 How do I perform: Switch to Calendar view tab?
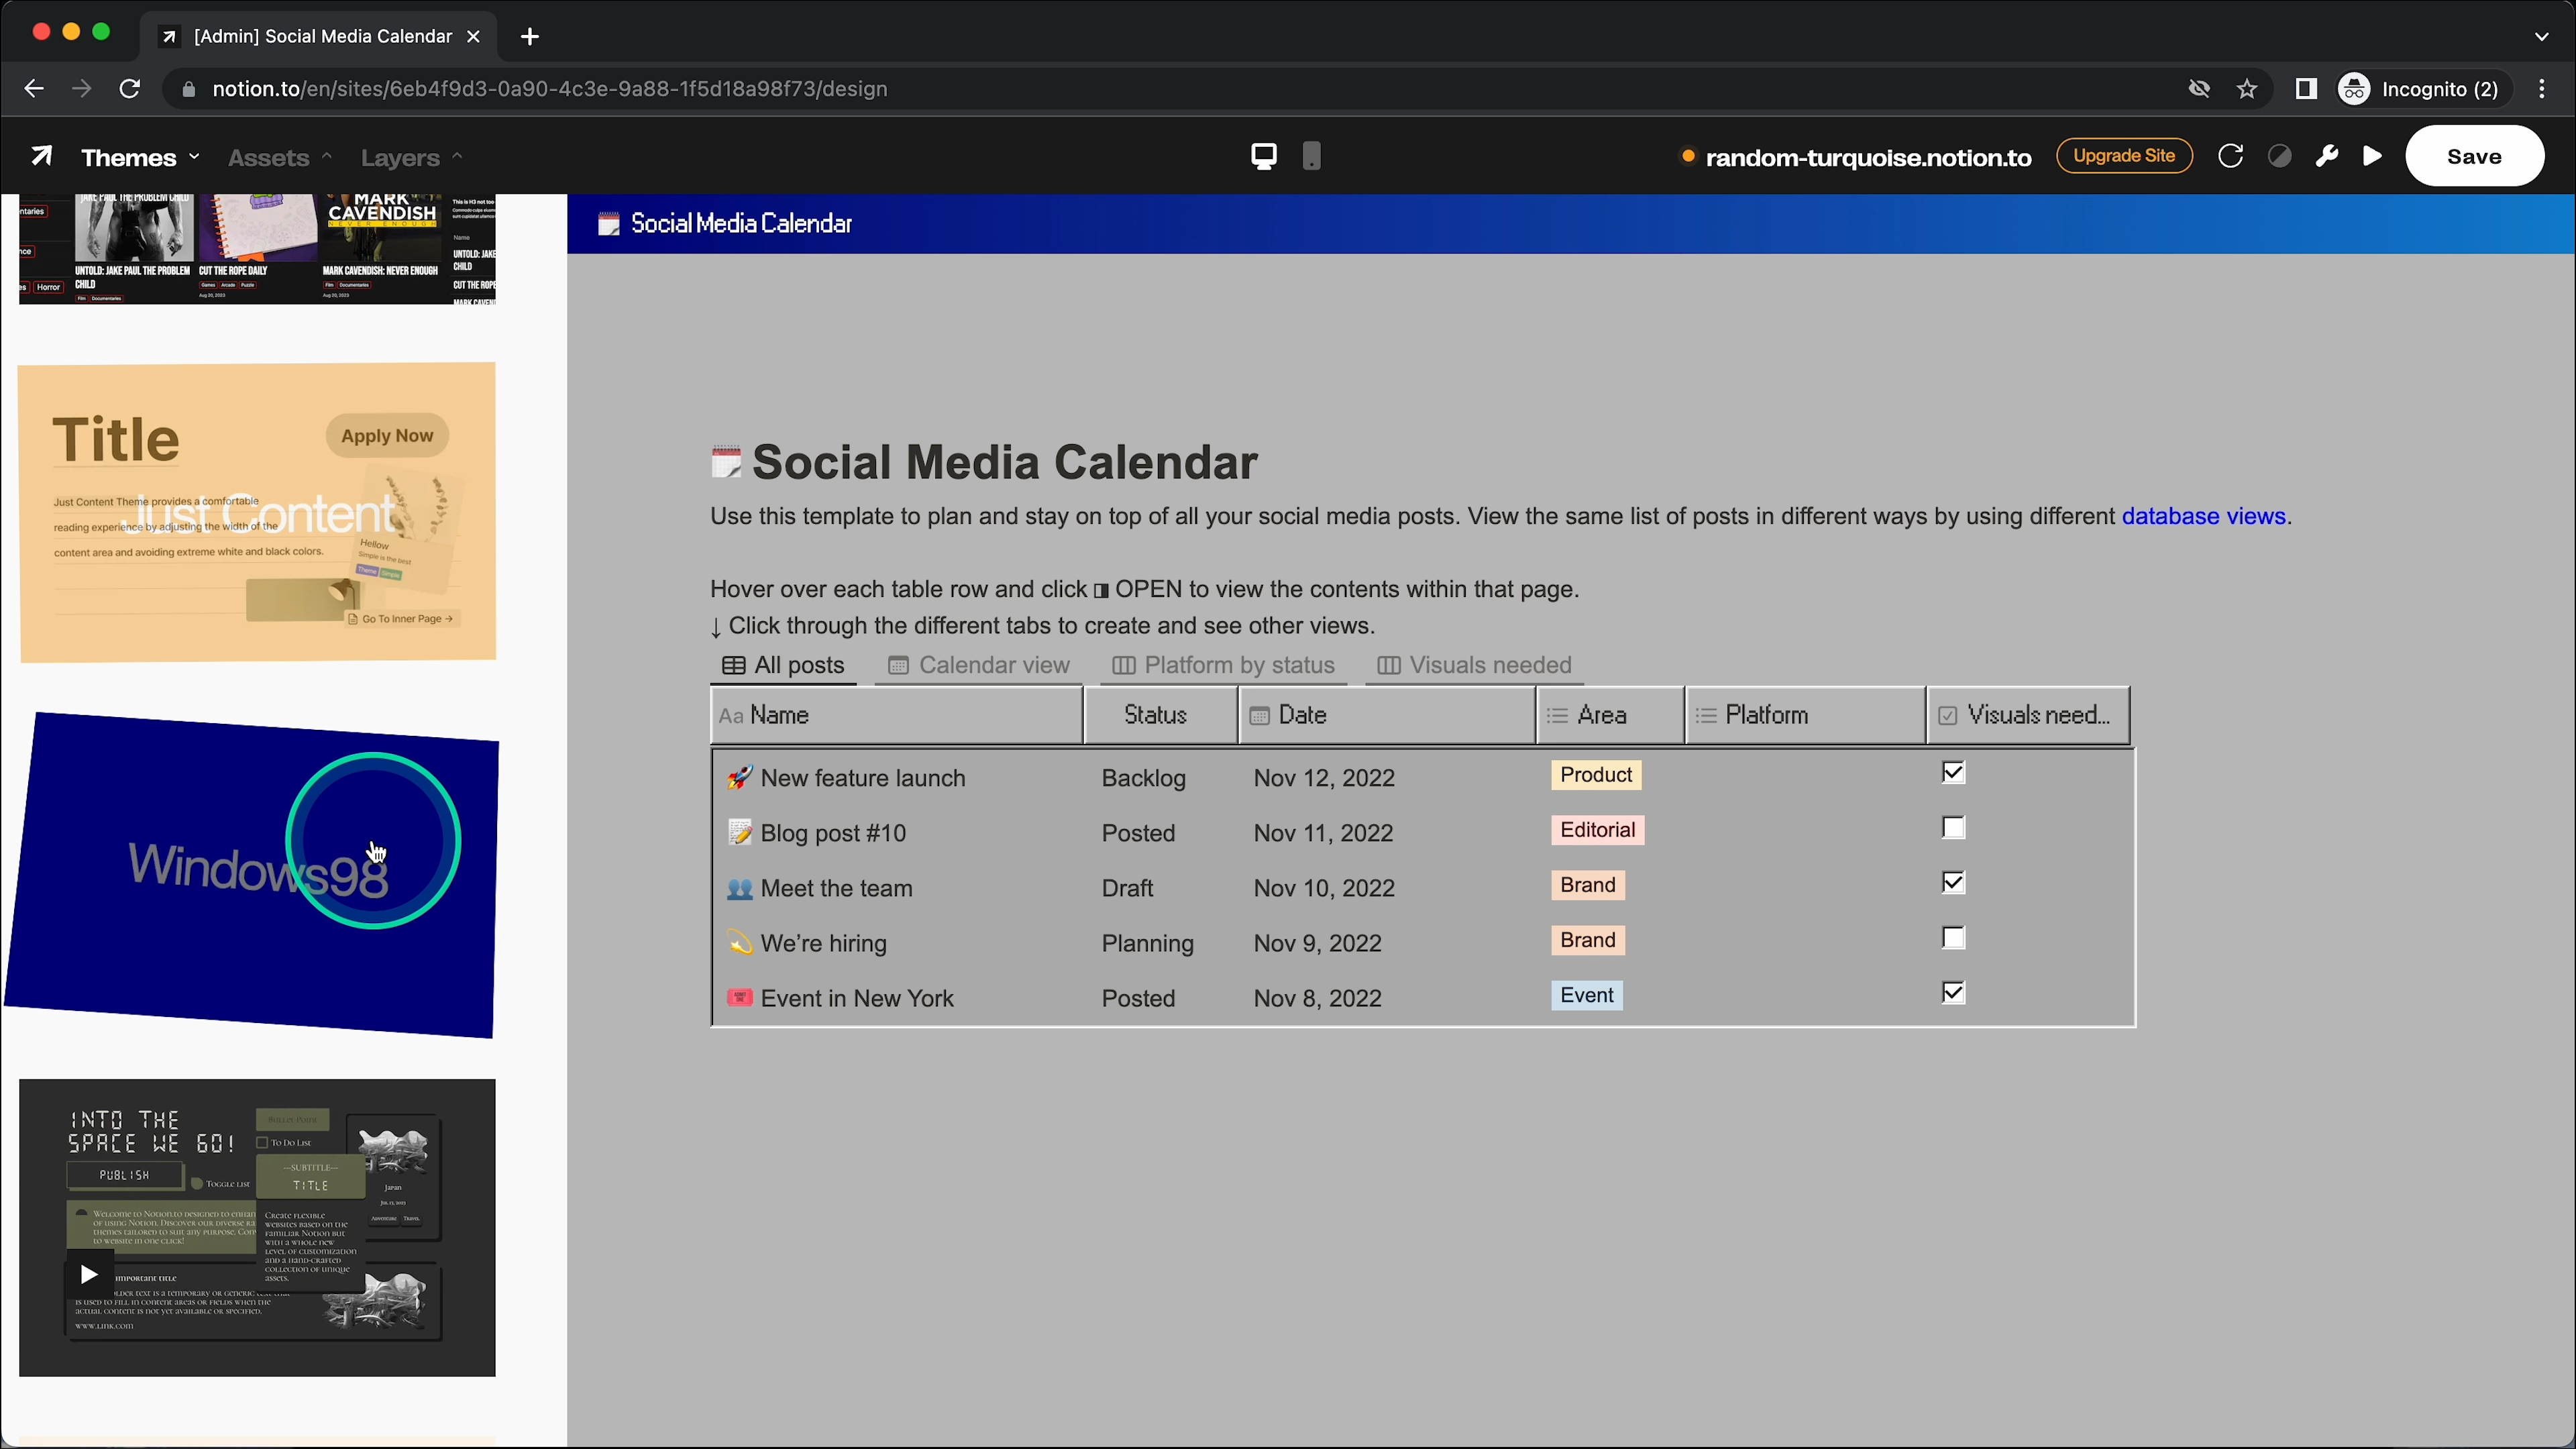coord(979,665)
